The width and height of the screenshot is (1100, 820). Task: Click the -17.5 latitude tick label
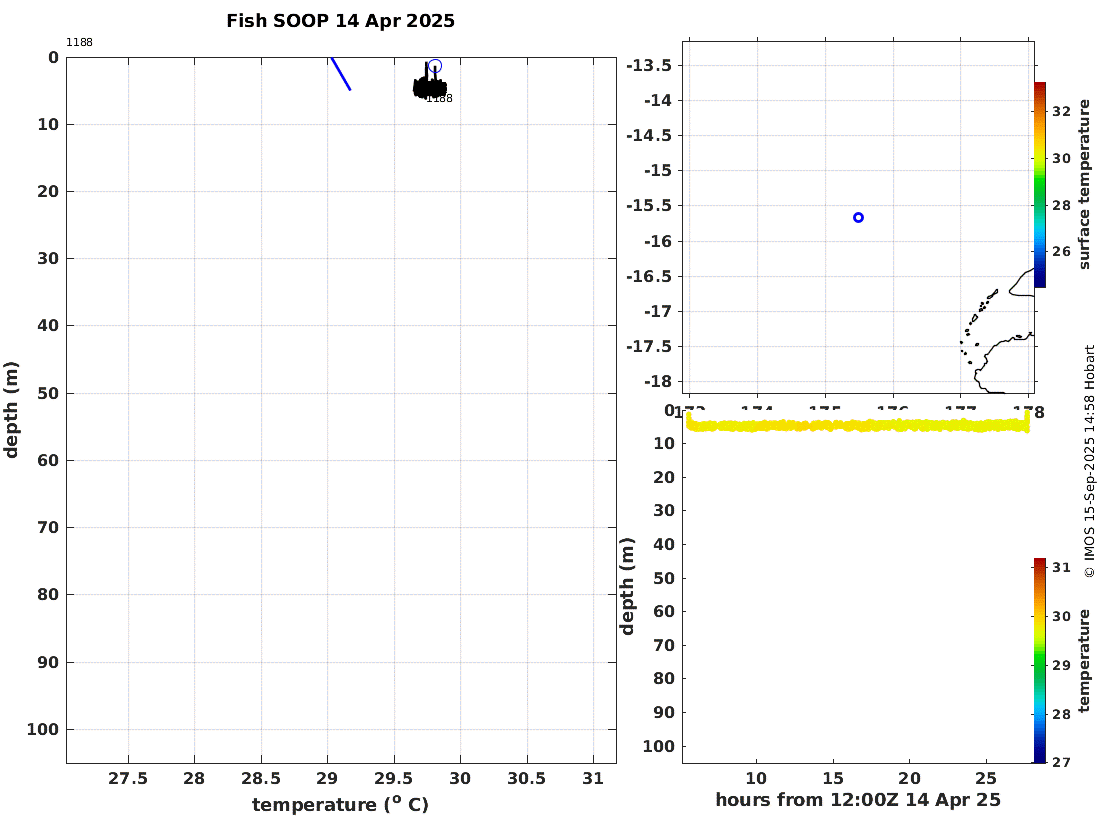coord(649,347)
